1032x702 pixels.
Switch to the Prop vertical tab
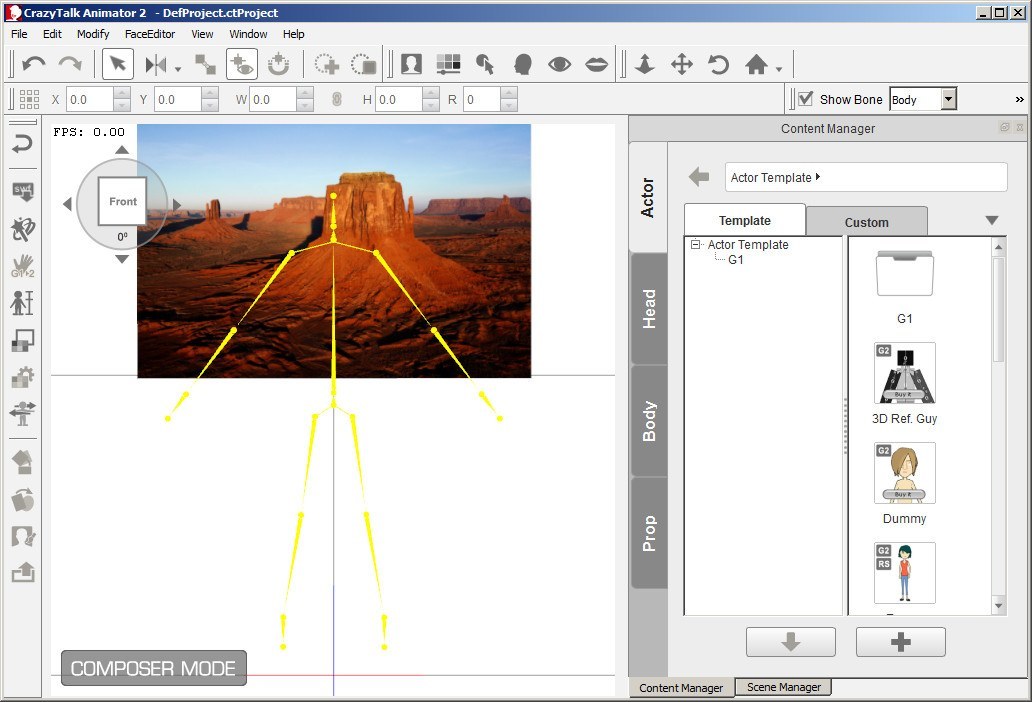(x=648, y=533)
